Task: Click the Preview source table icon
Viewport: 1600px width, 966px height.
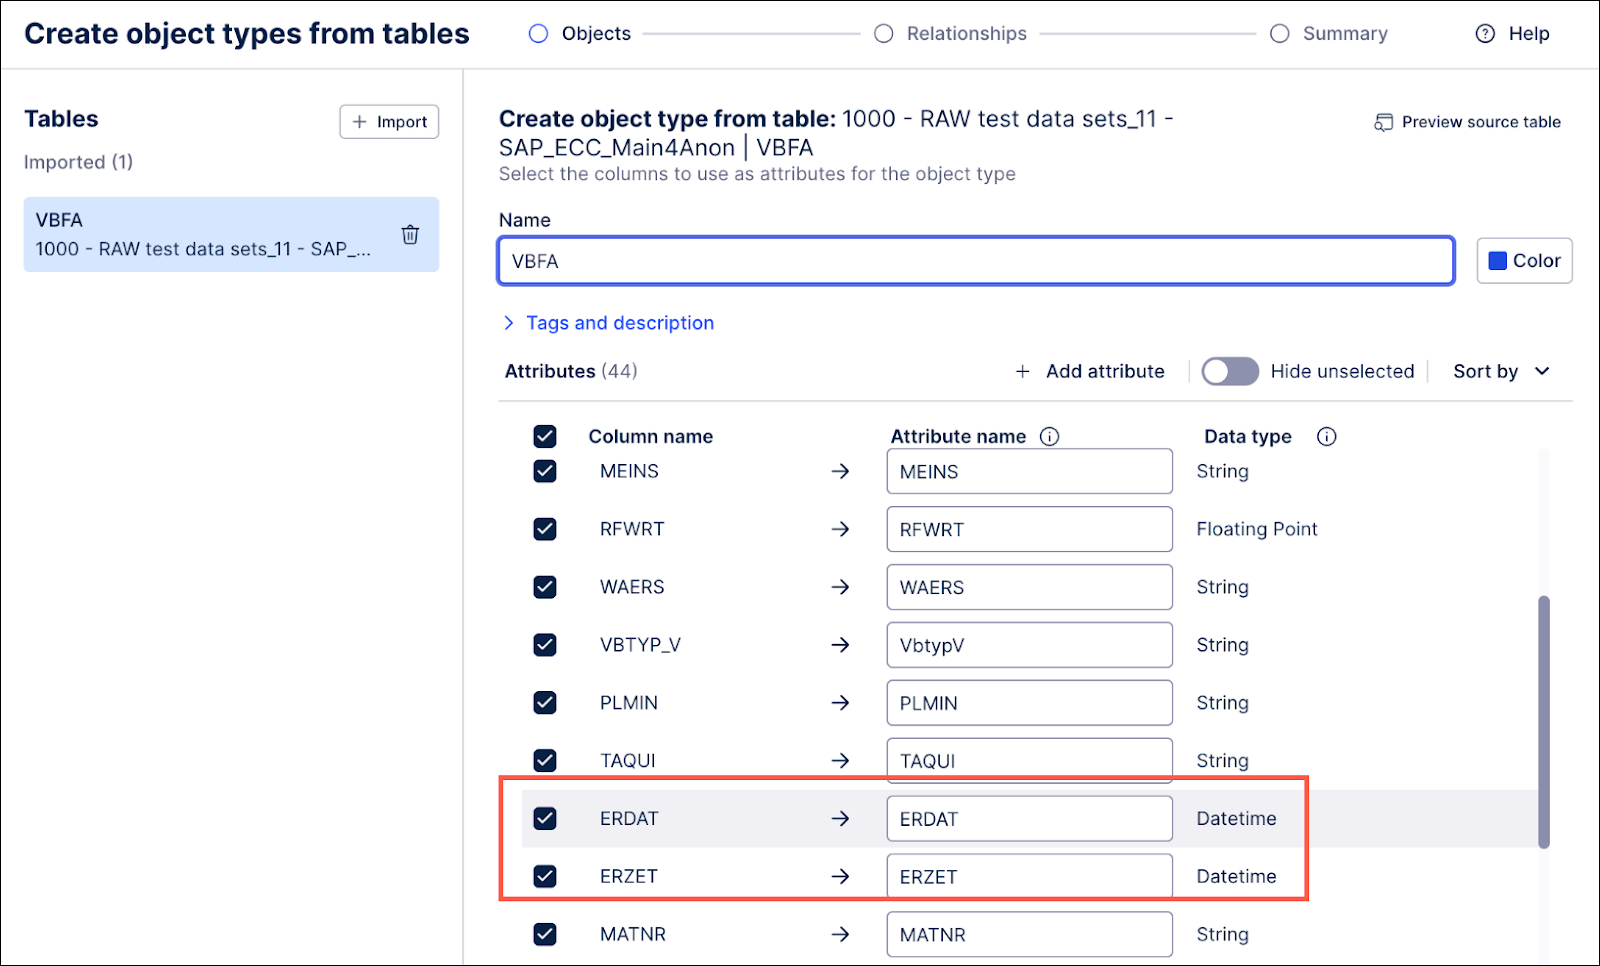Action: pyautogui.click(x=1383, y=122)
